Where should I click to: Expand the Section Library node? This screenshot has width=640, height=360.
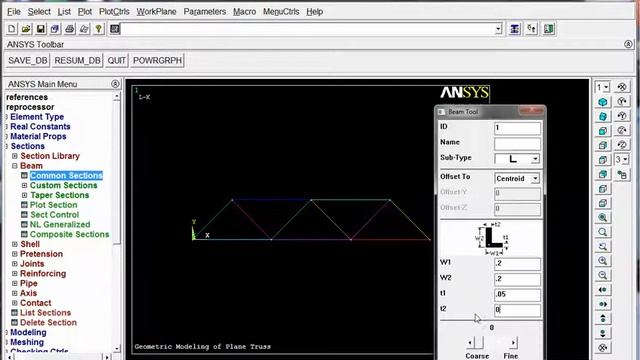(x=15, y=156)
